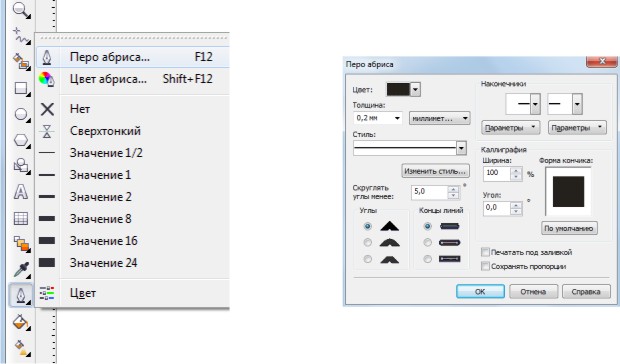
Task: Select the Table tool icon
Action: tap(21, 218)
